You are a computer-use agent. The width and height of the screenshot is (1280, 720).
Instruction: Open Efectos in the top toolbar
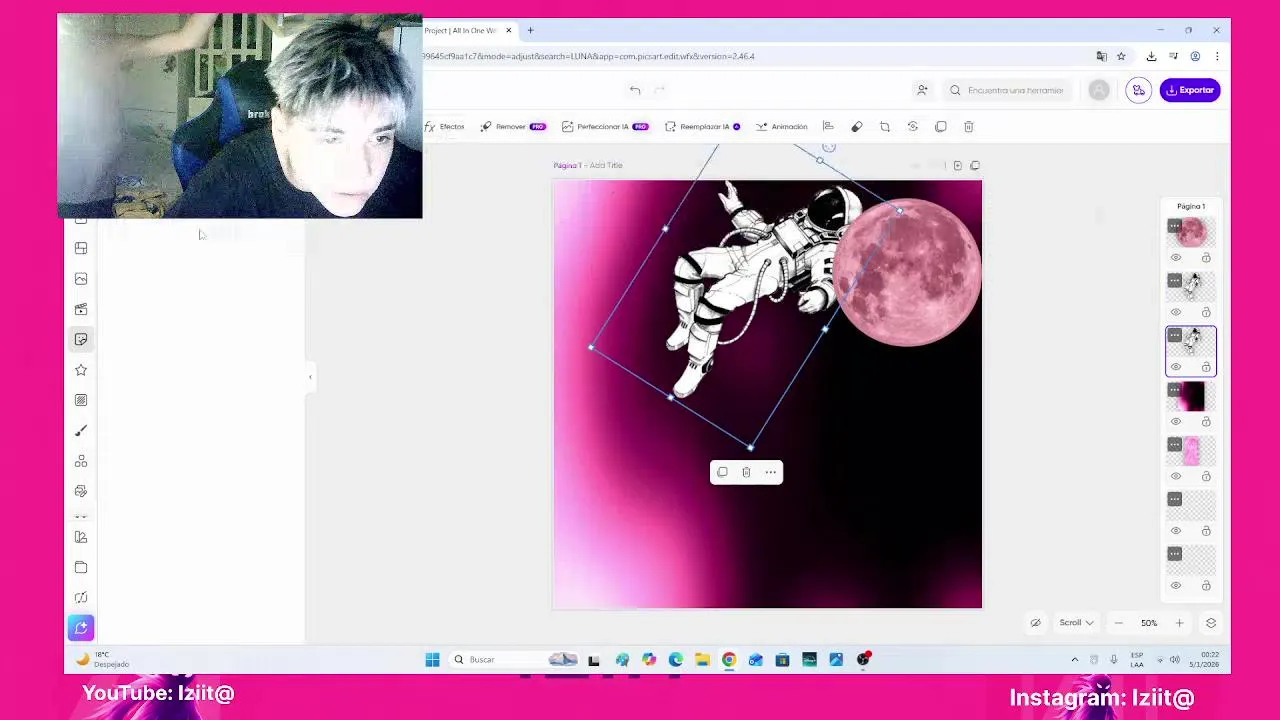click(x=444, y=127)
